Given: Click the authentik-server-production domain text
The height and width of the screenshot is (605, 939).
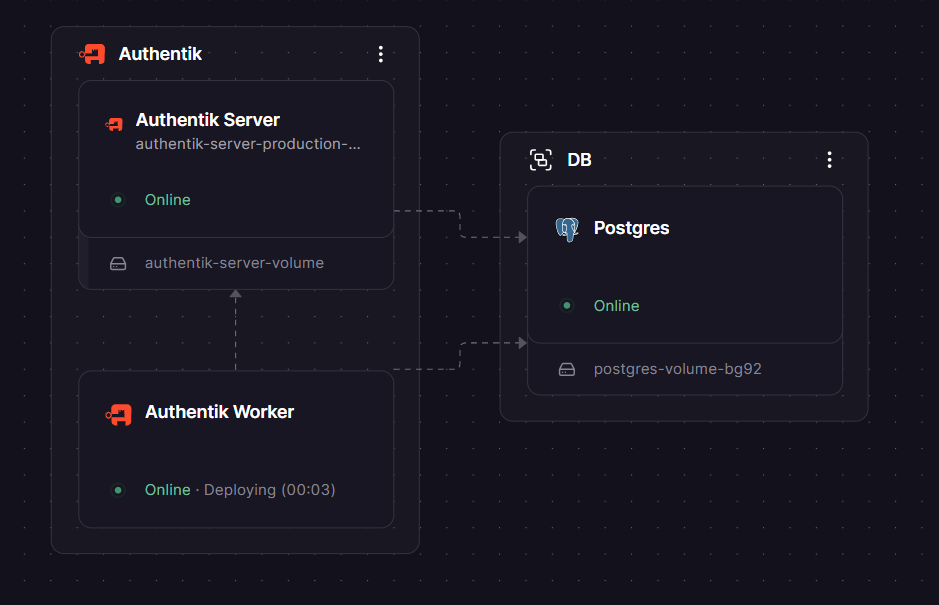Looking at the screenshot, I should (248, 144).
